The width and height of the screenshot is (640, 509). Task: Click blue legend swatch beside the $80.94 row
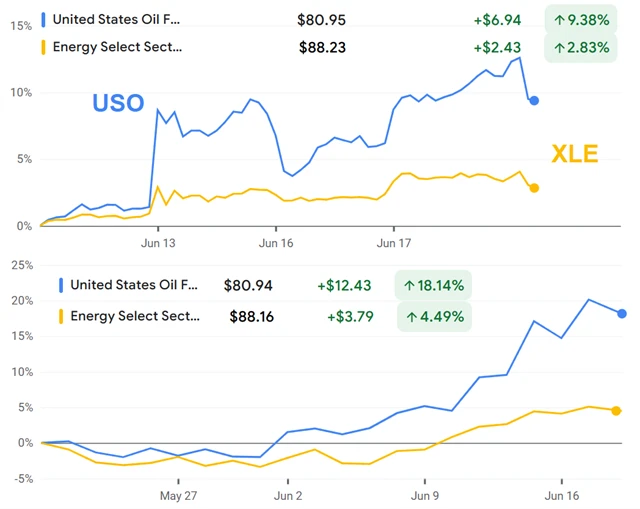click(61, 286)
